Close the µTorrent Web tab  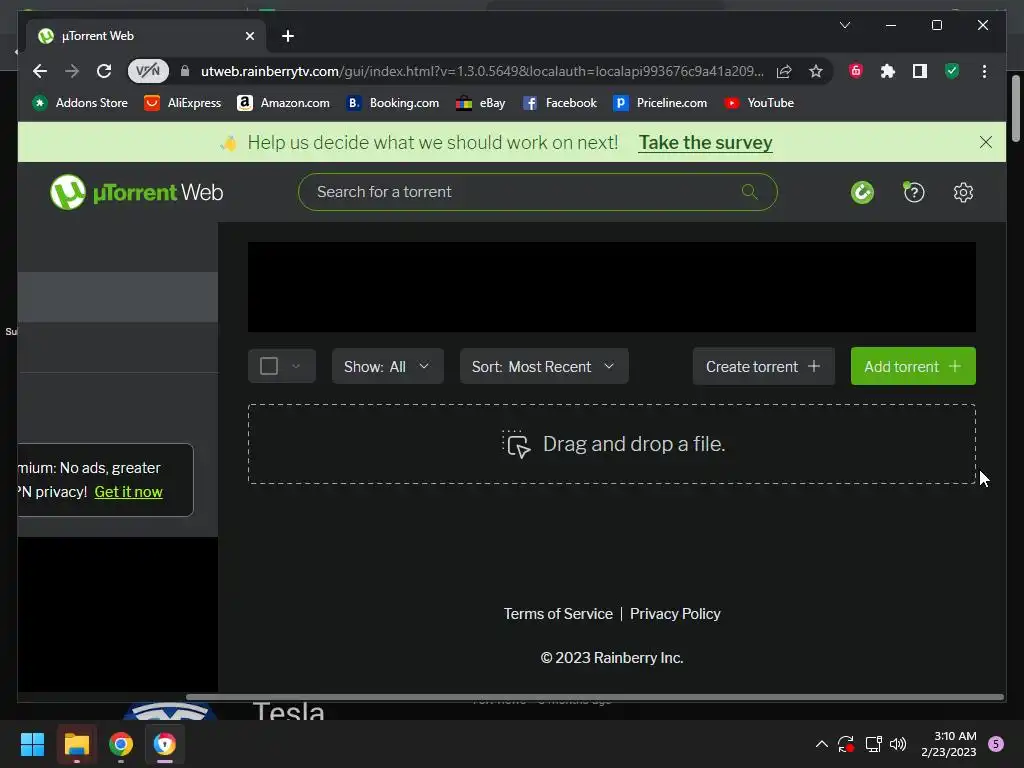(x=249, y=36)
